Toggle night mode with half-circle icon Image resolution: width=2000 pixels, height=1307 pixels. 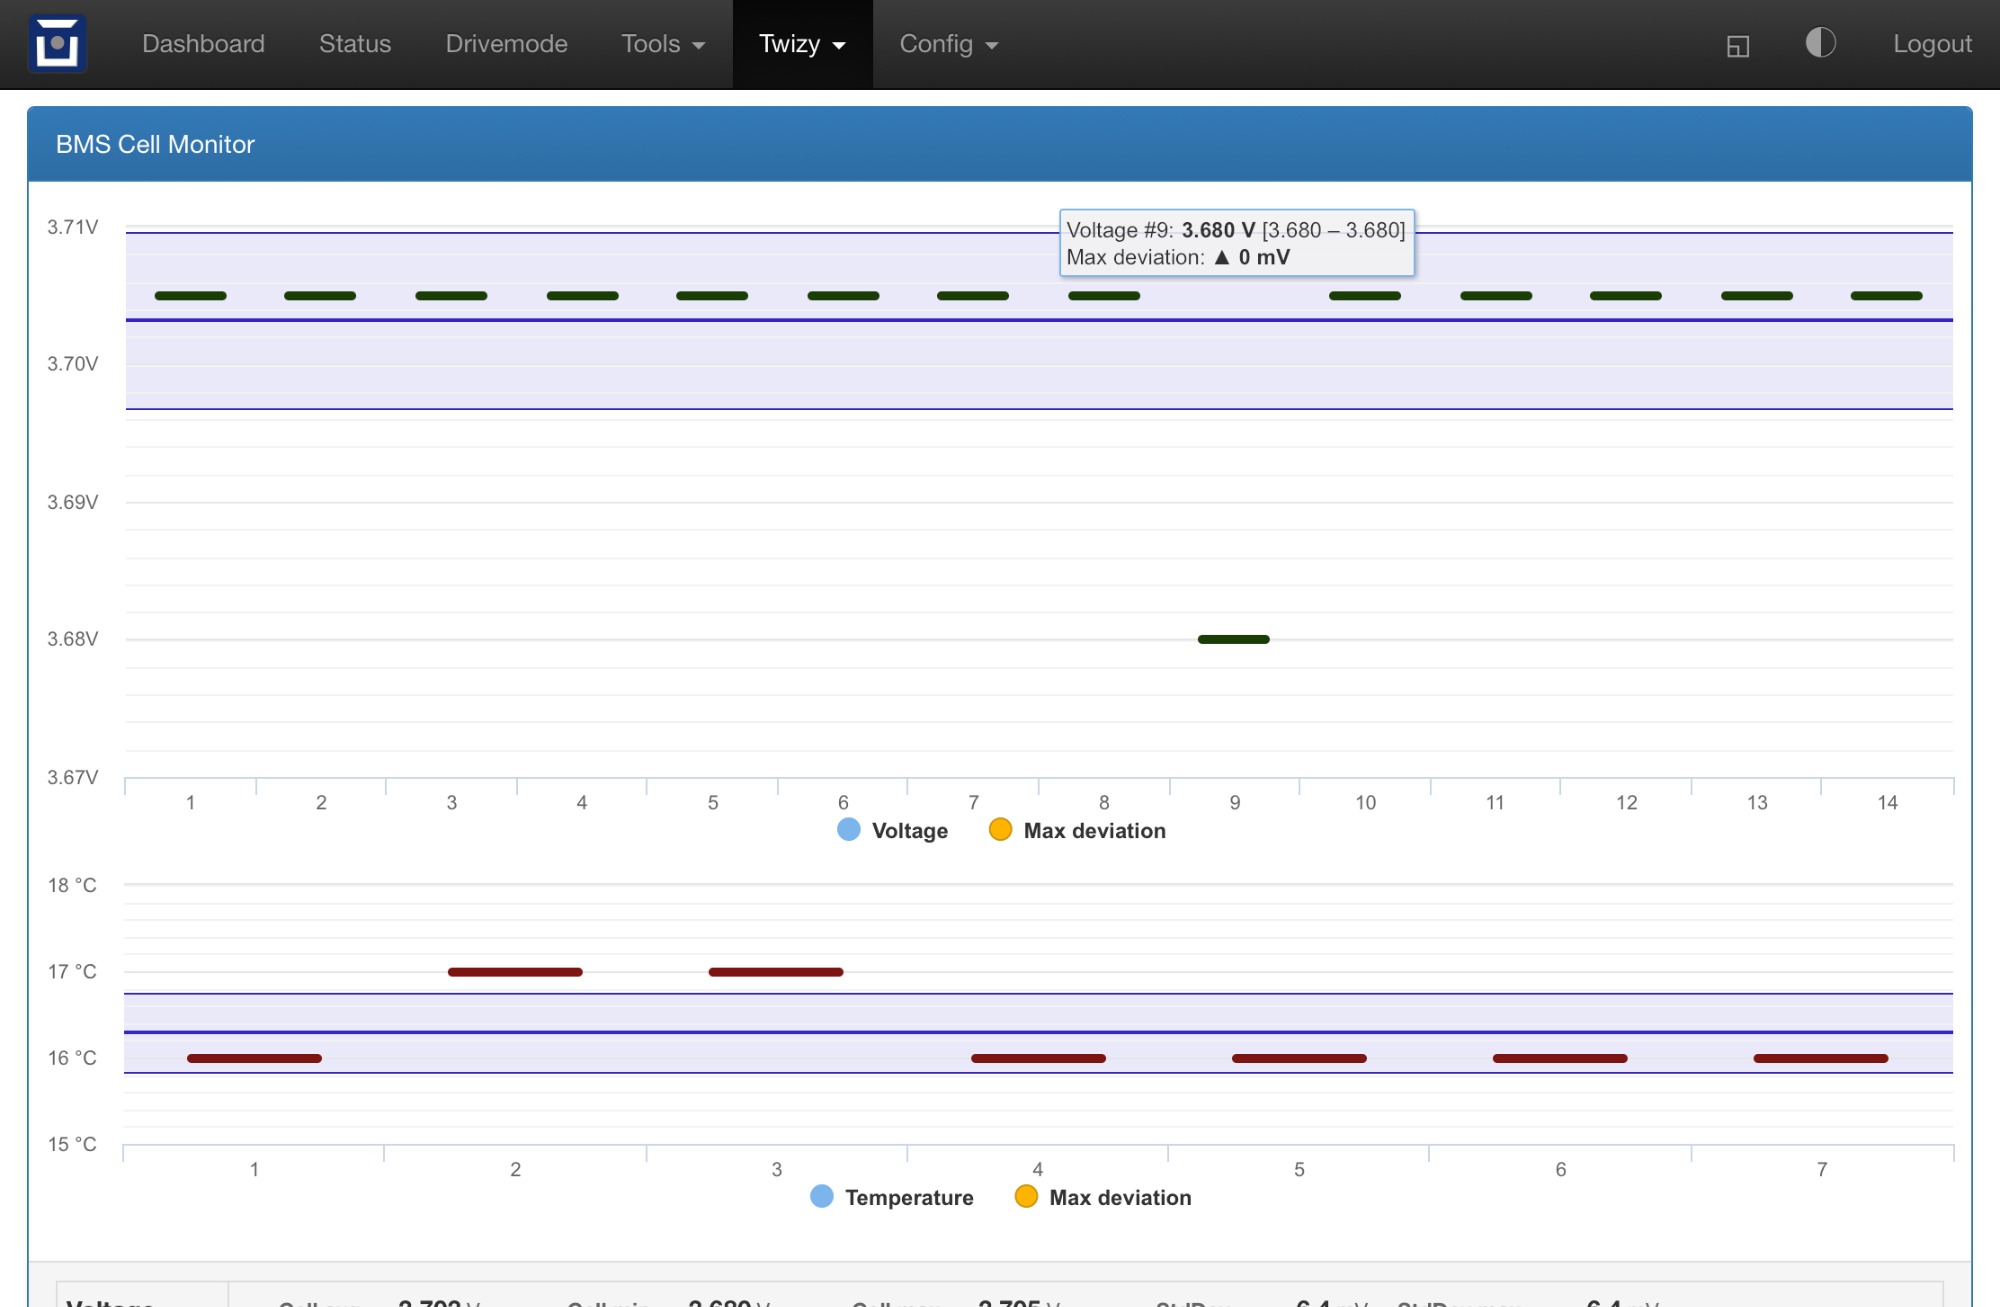(x=1820, y=43)
